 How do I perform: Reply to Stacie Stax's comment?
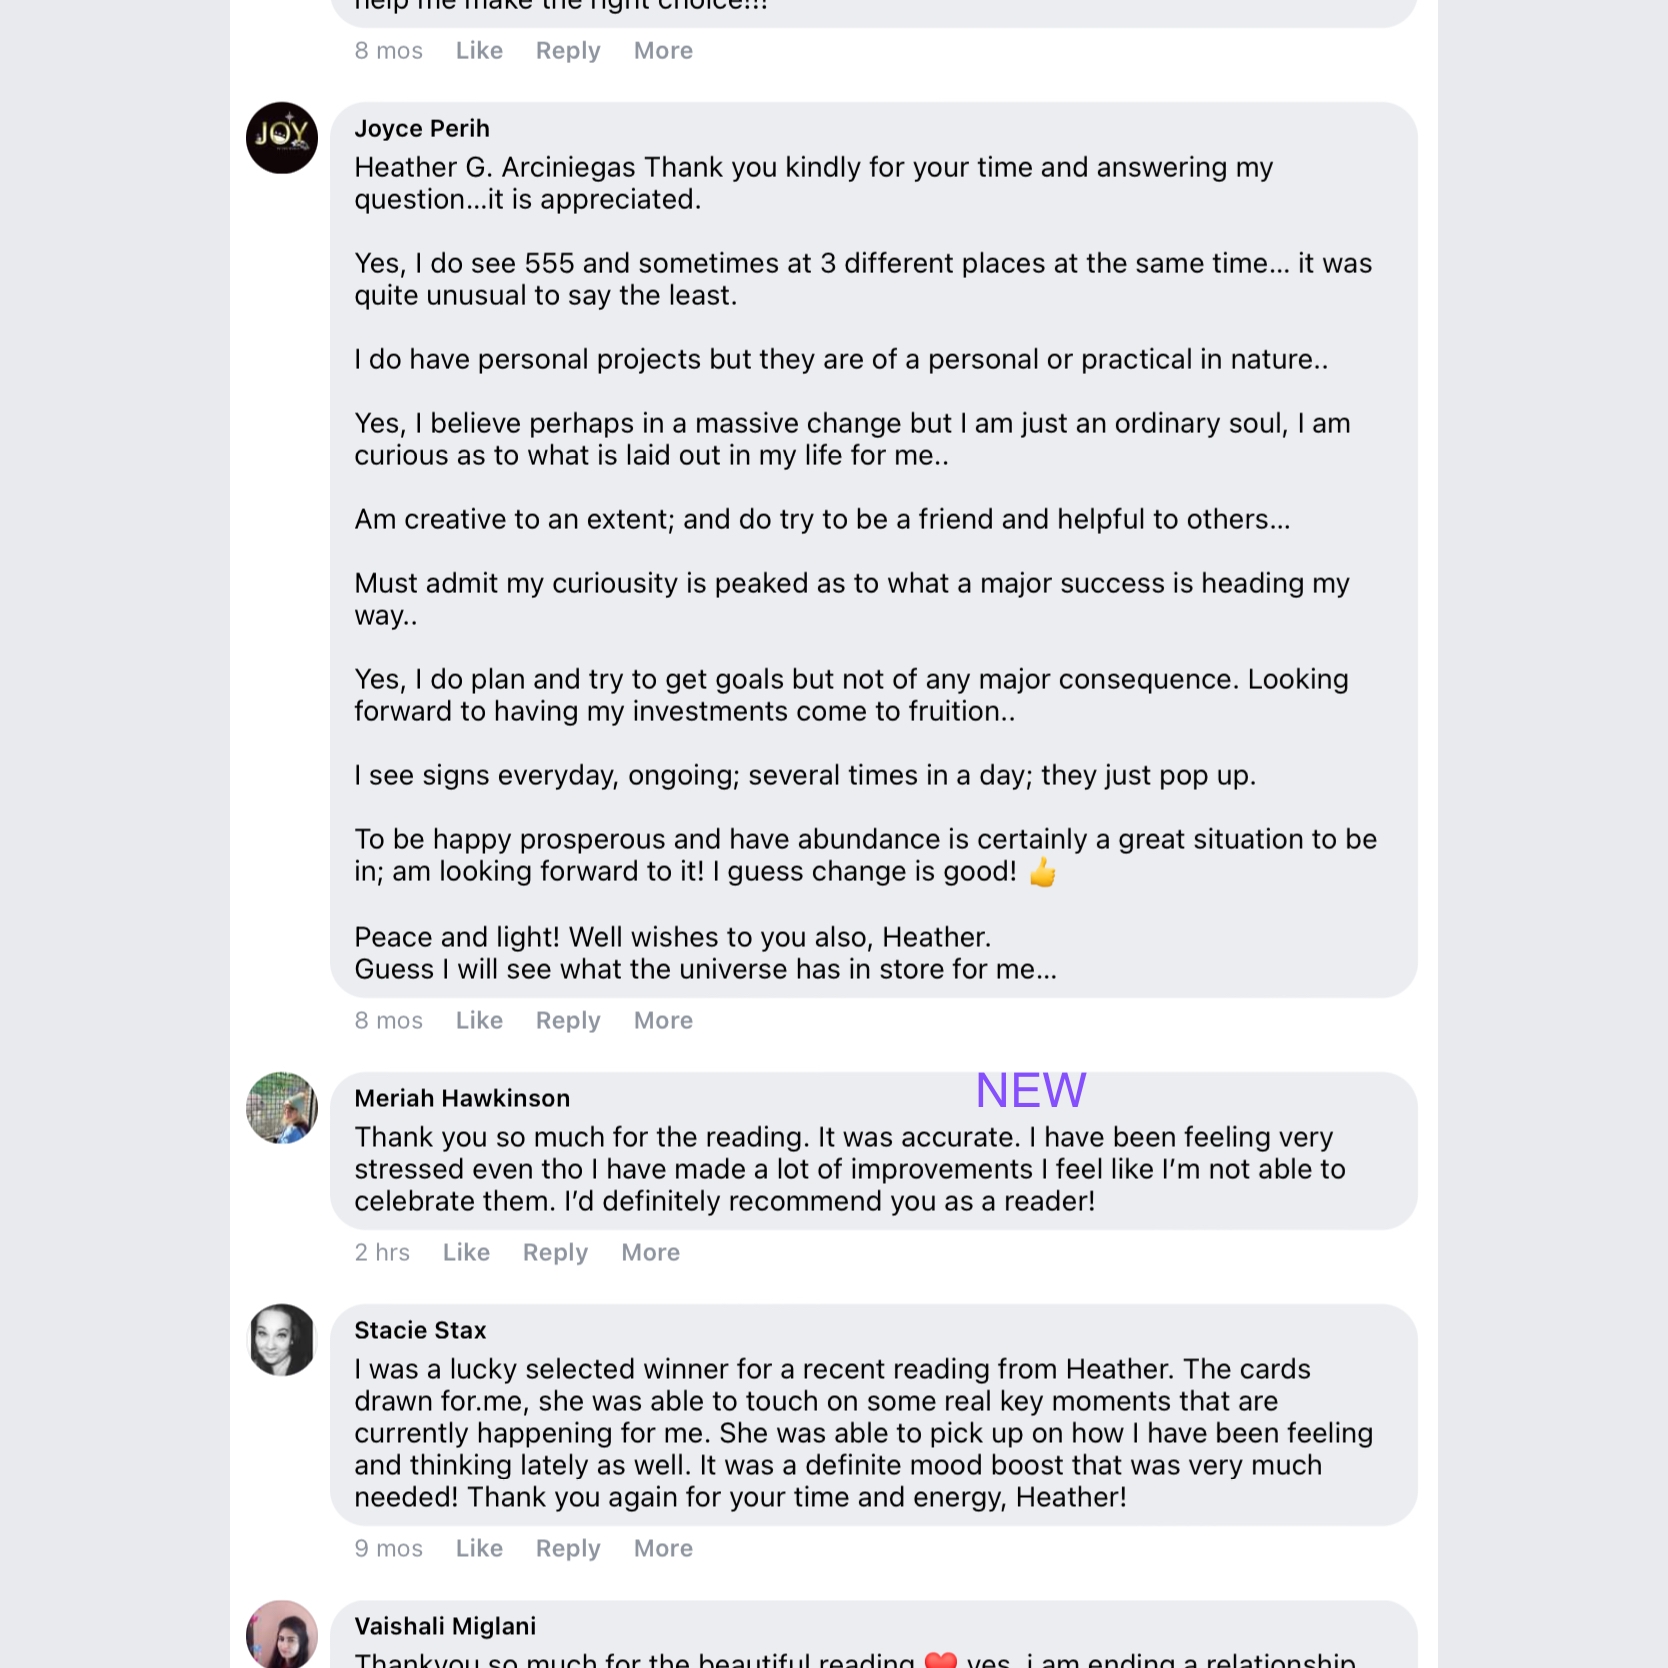[568, 1548]
